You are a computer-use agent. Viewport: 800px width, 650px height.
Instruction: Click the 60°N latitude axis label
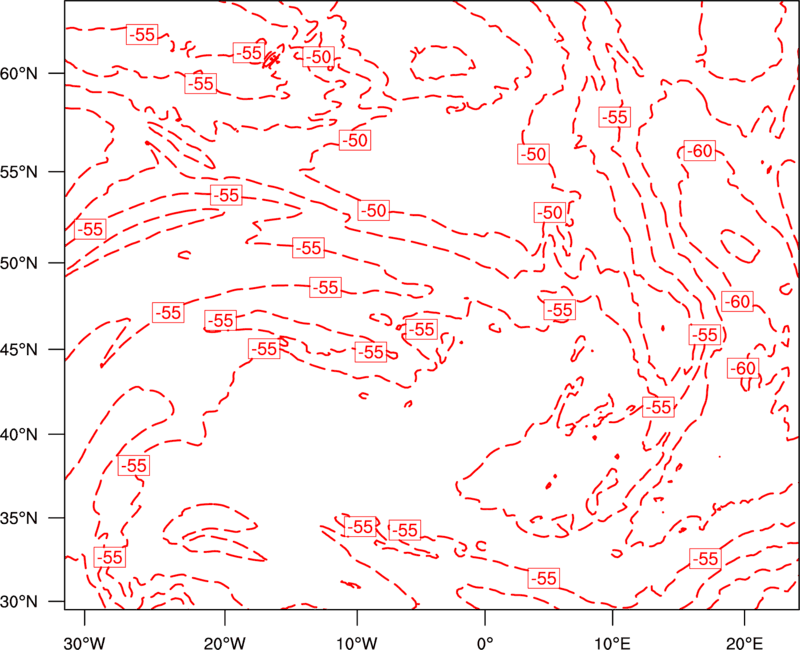pos(19,73)
